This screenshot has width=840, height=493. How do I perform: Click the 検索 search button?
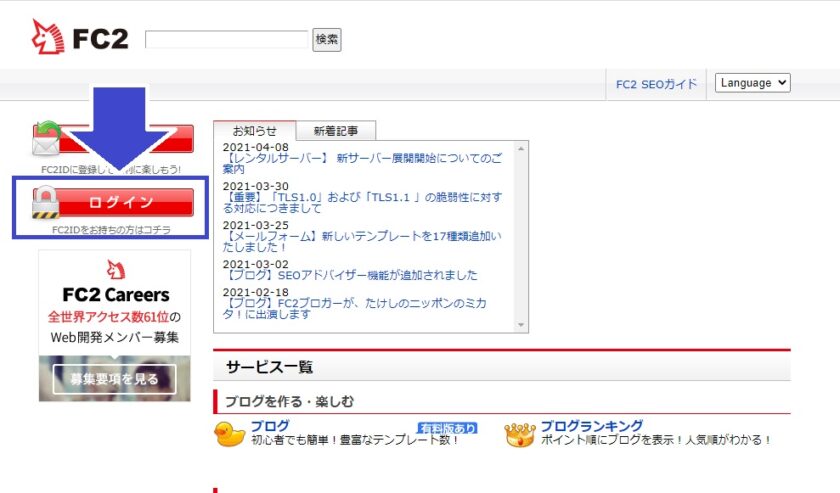(x=327, y=40)
